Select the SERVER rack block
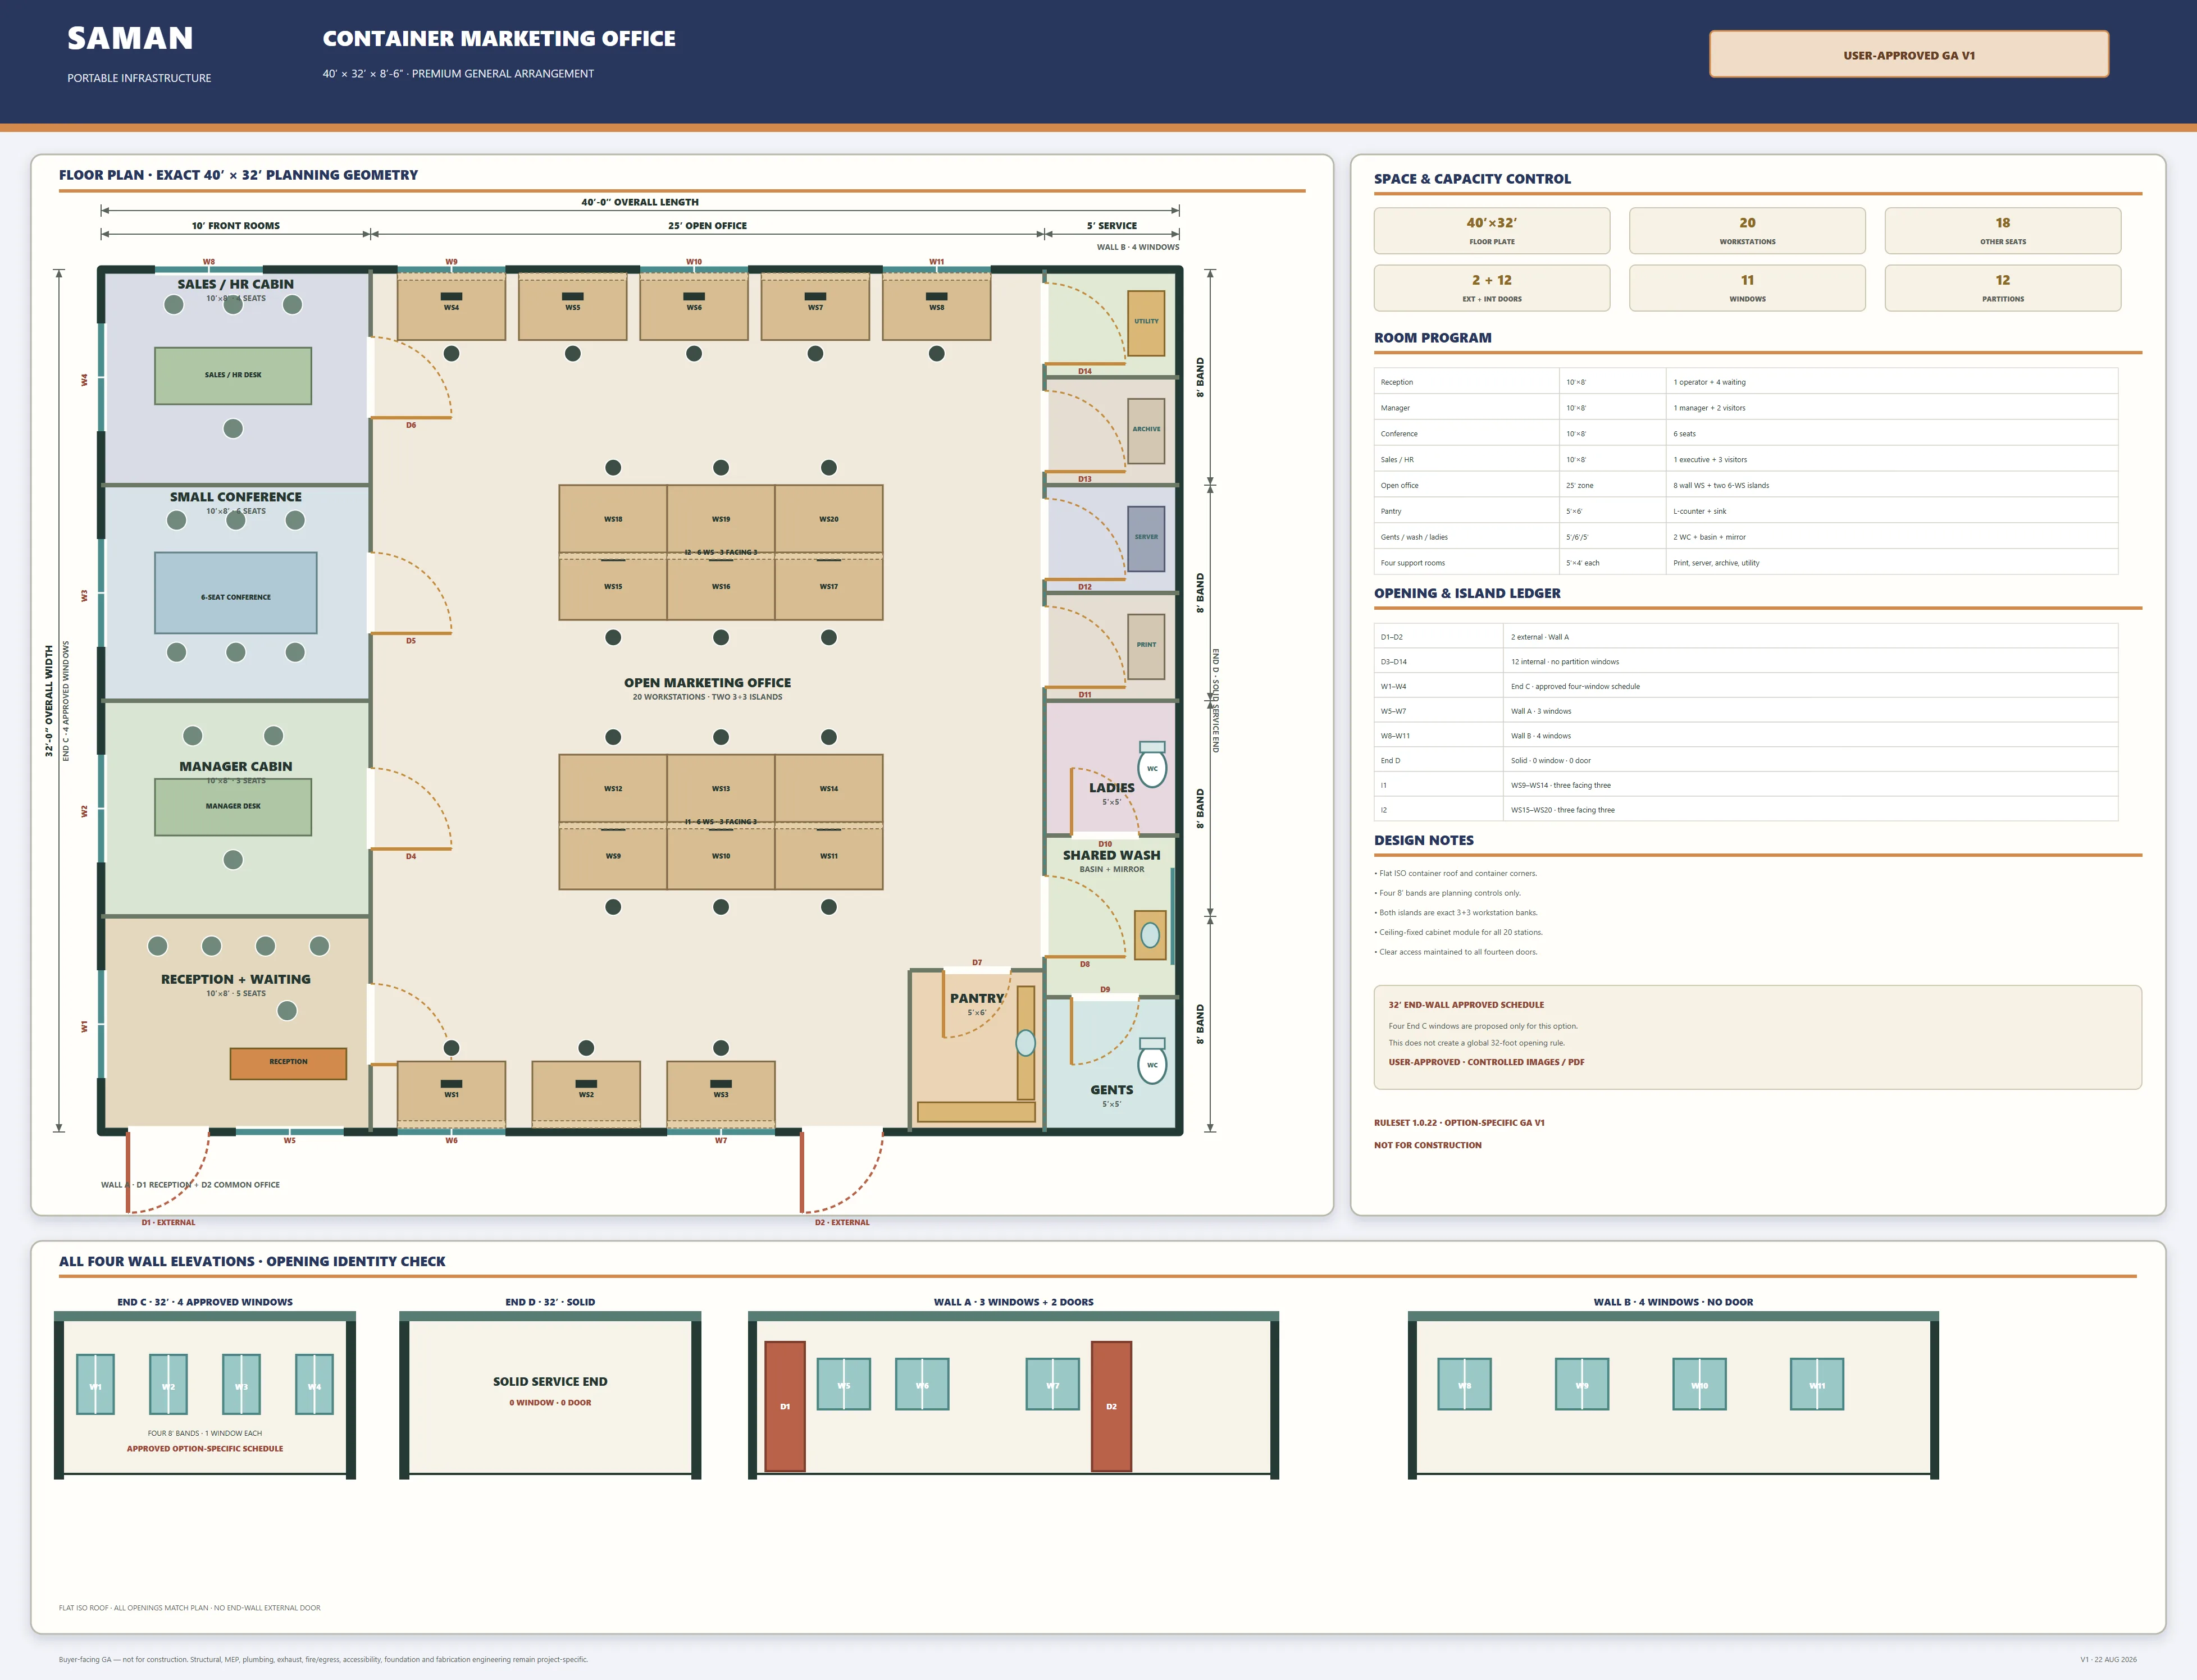 (1146, 538)
